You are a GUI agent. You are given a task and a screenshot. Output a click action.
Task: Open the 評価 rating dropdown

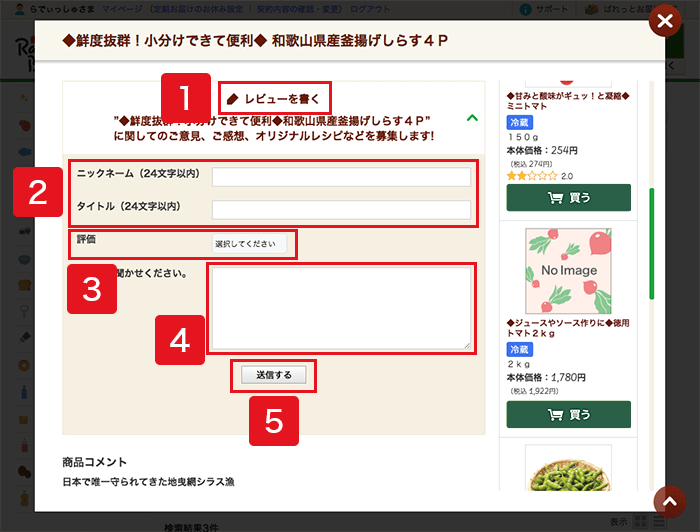248,243
